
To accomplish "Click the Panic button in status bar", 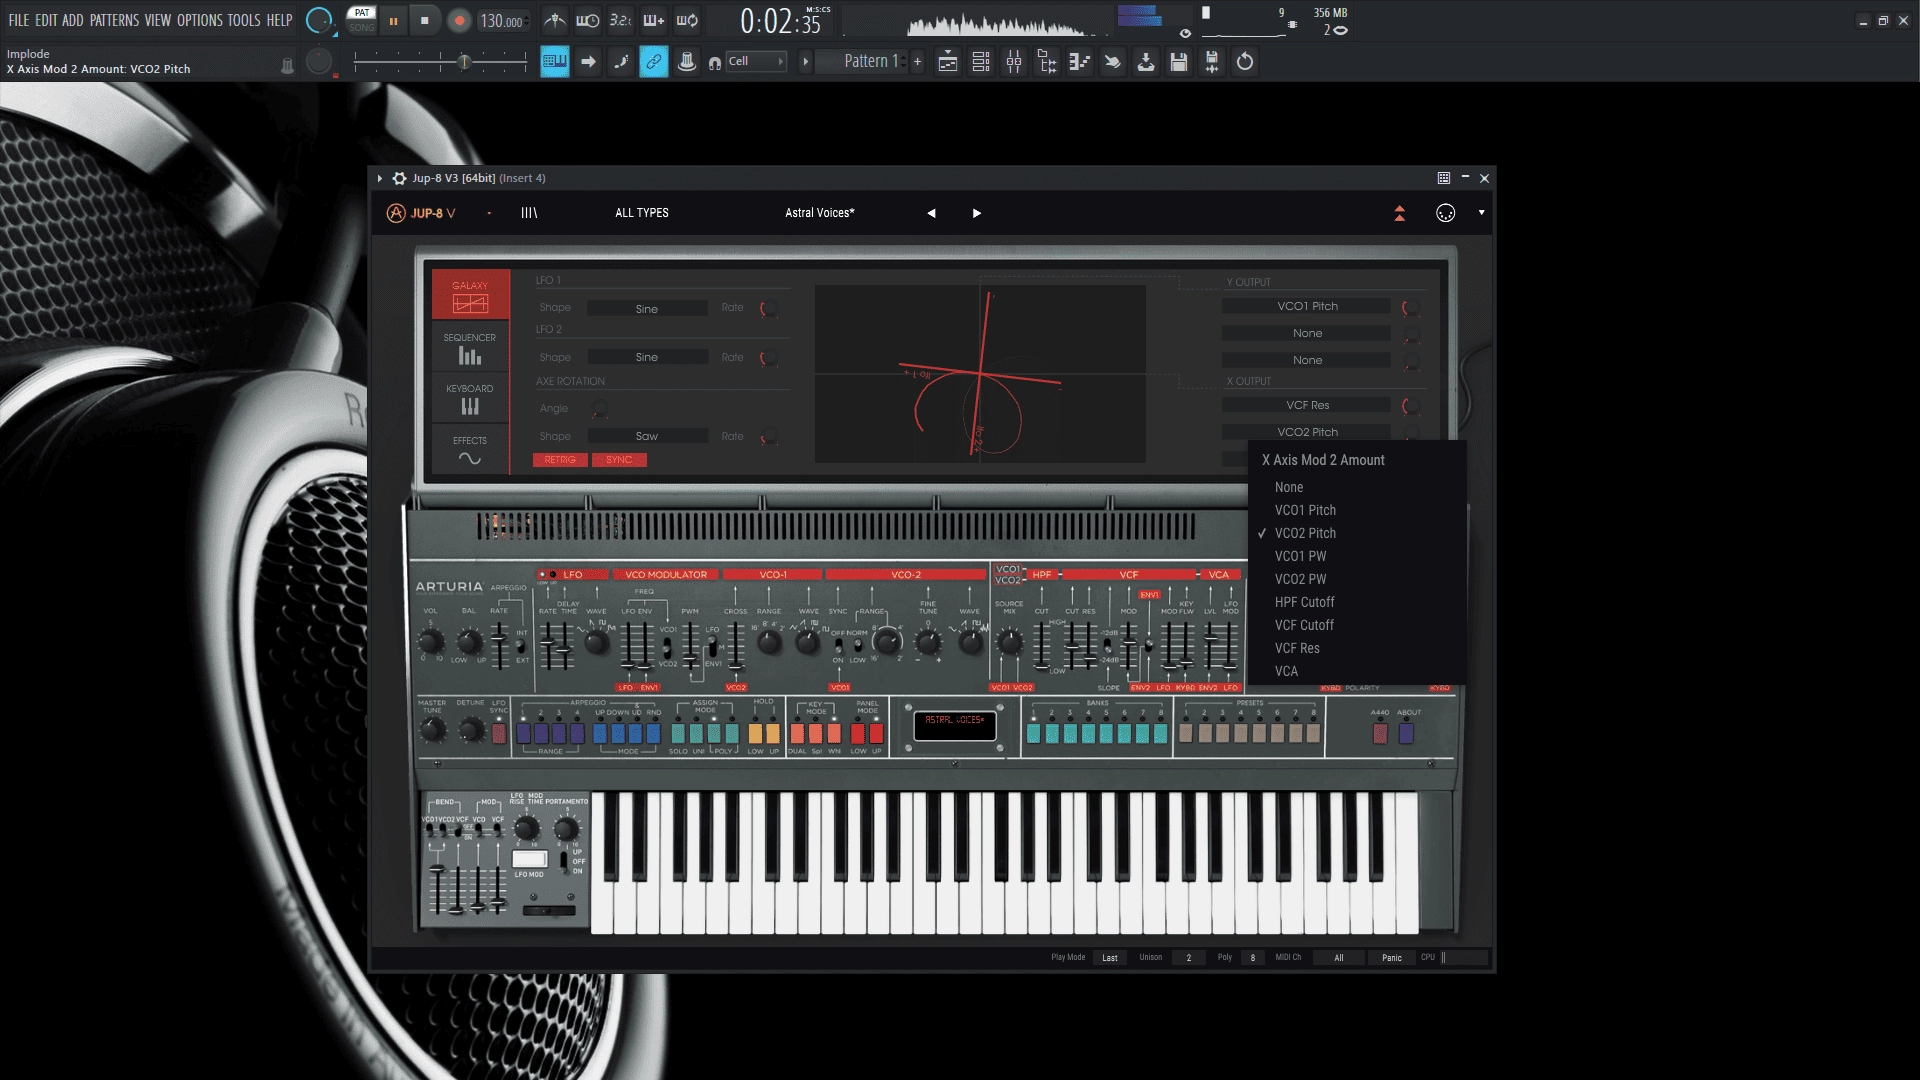I will pyautogui.click(x=1392, y=958).
